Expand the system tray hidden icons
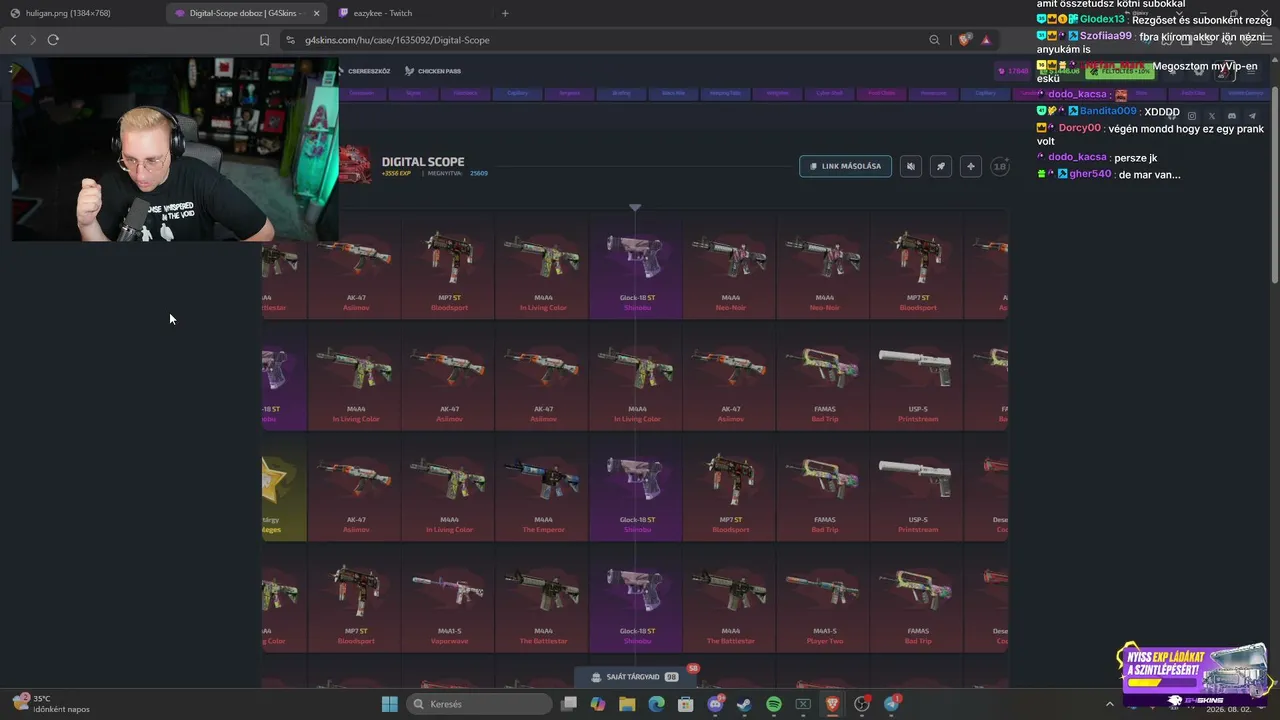The width and height of the screenshot is (1280, 720). coord(1109,704)
